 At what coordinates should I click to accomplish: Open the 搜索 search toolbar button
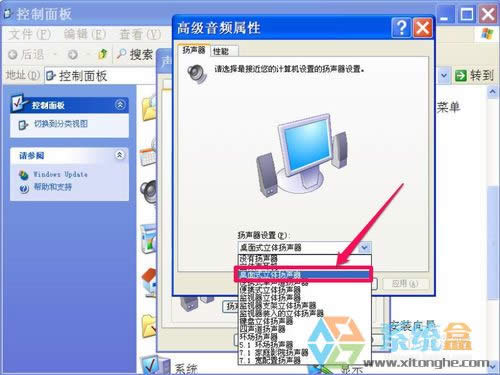135,54
